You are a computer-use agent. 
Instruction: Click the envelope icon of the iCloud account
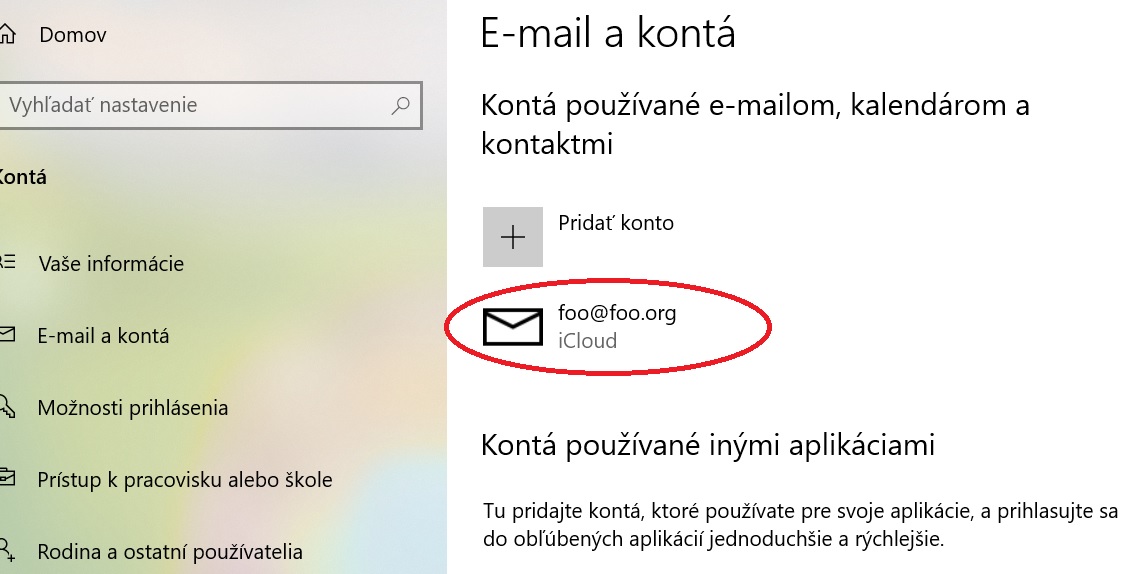coord(513,327)
